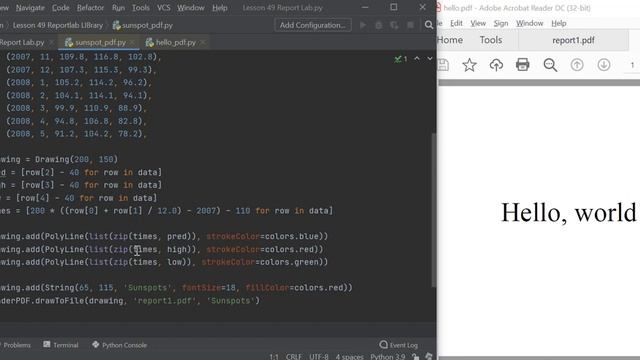The height and width of the screenshot is (360, 640).
Task: Switch to the Report Lab.py editor tab
Action: pyautogui.click(x=22, y=42)
